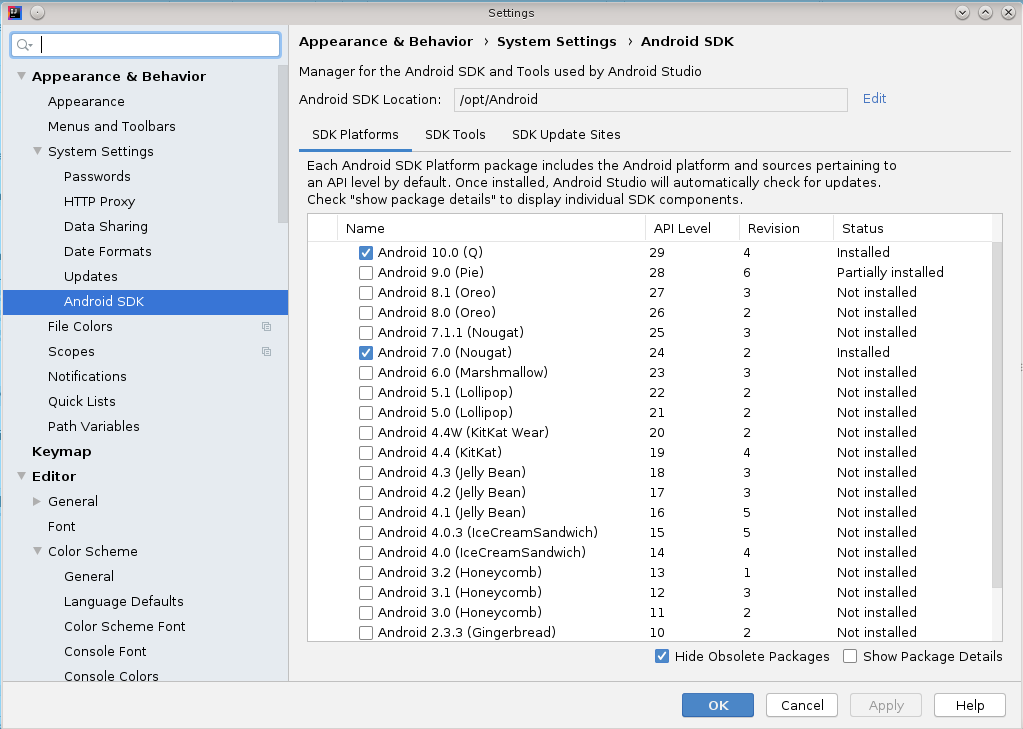Click the Android SDK Location field
This screenshot has width=1023, height=729.
(x=650, y=100)
